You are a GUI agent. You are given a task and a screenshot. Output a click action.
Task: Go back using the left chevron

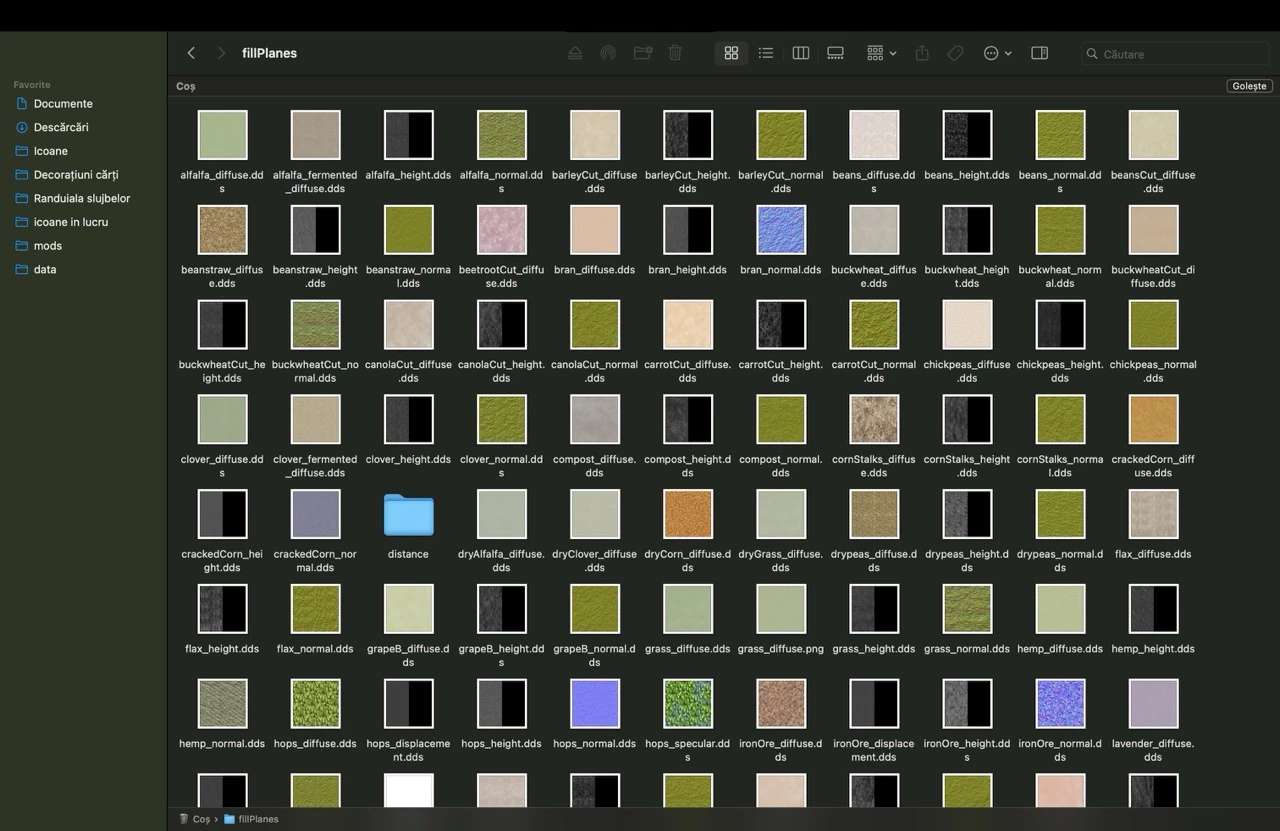(191, 53)
